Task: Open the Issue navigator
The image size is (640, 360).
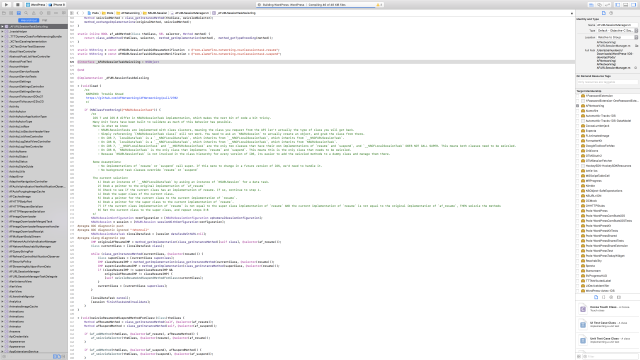Action: coord(33,13)
